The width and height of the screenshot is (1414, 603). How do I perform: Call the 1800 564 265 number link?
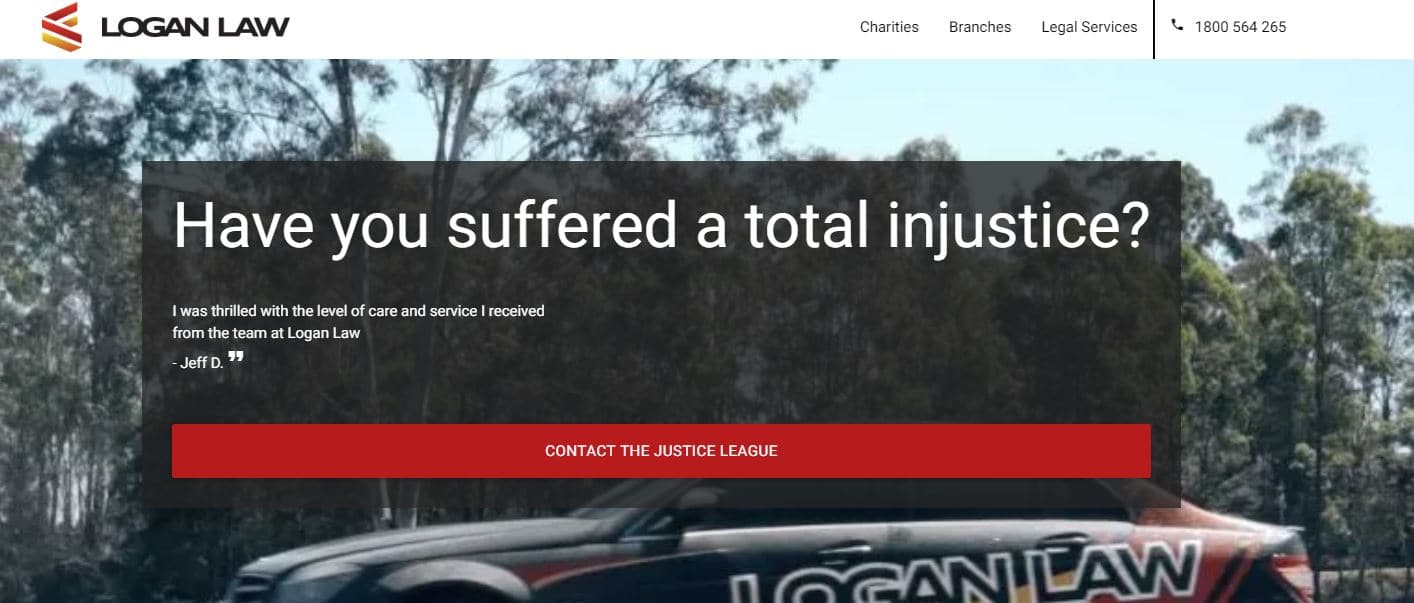[x=1240, y=27]
